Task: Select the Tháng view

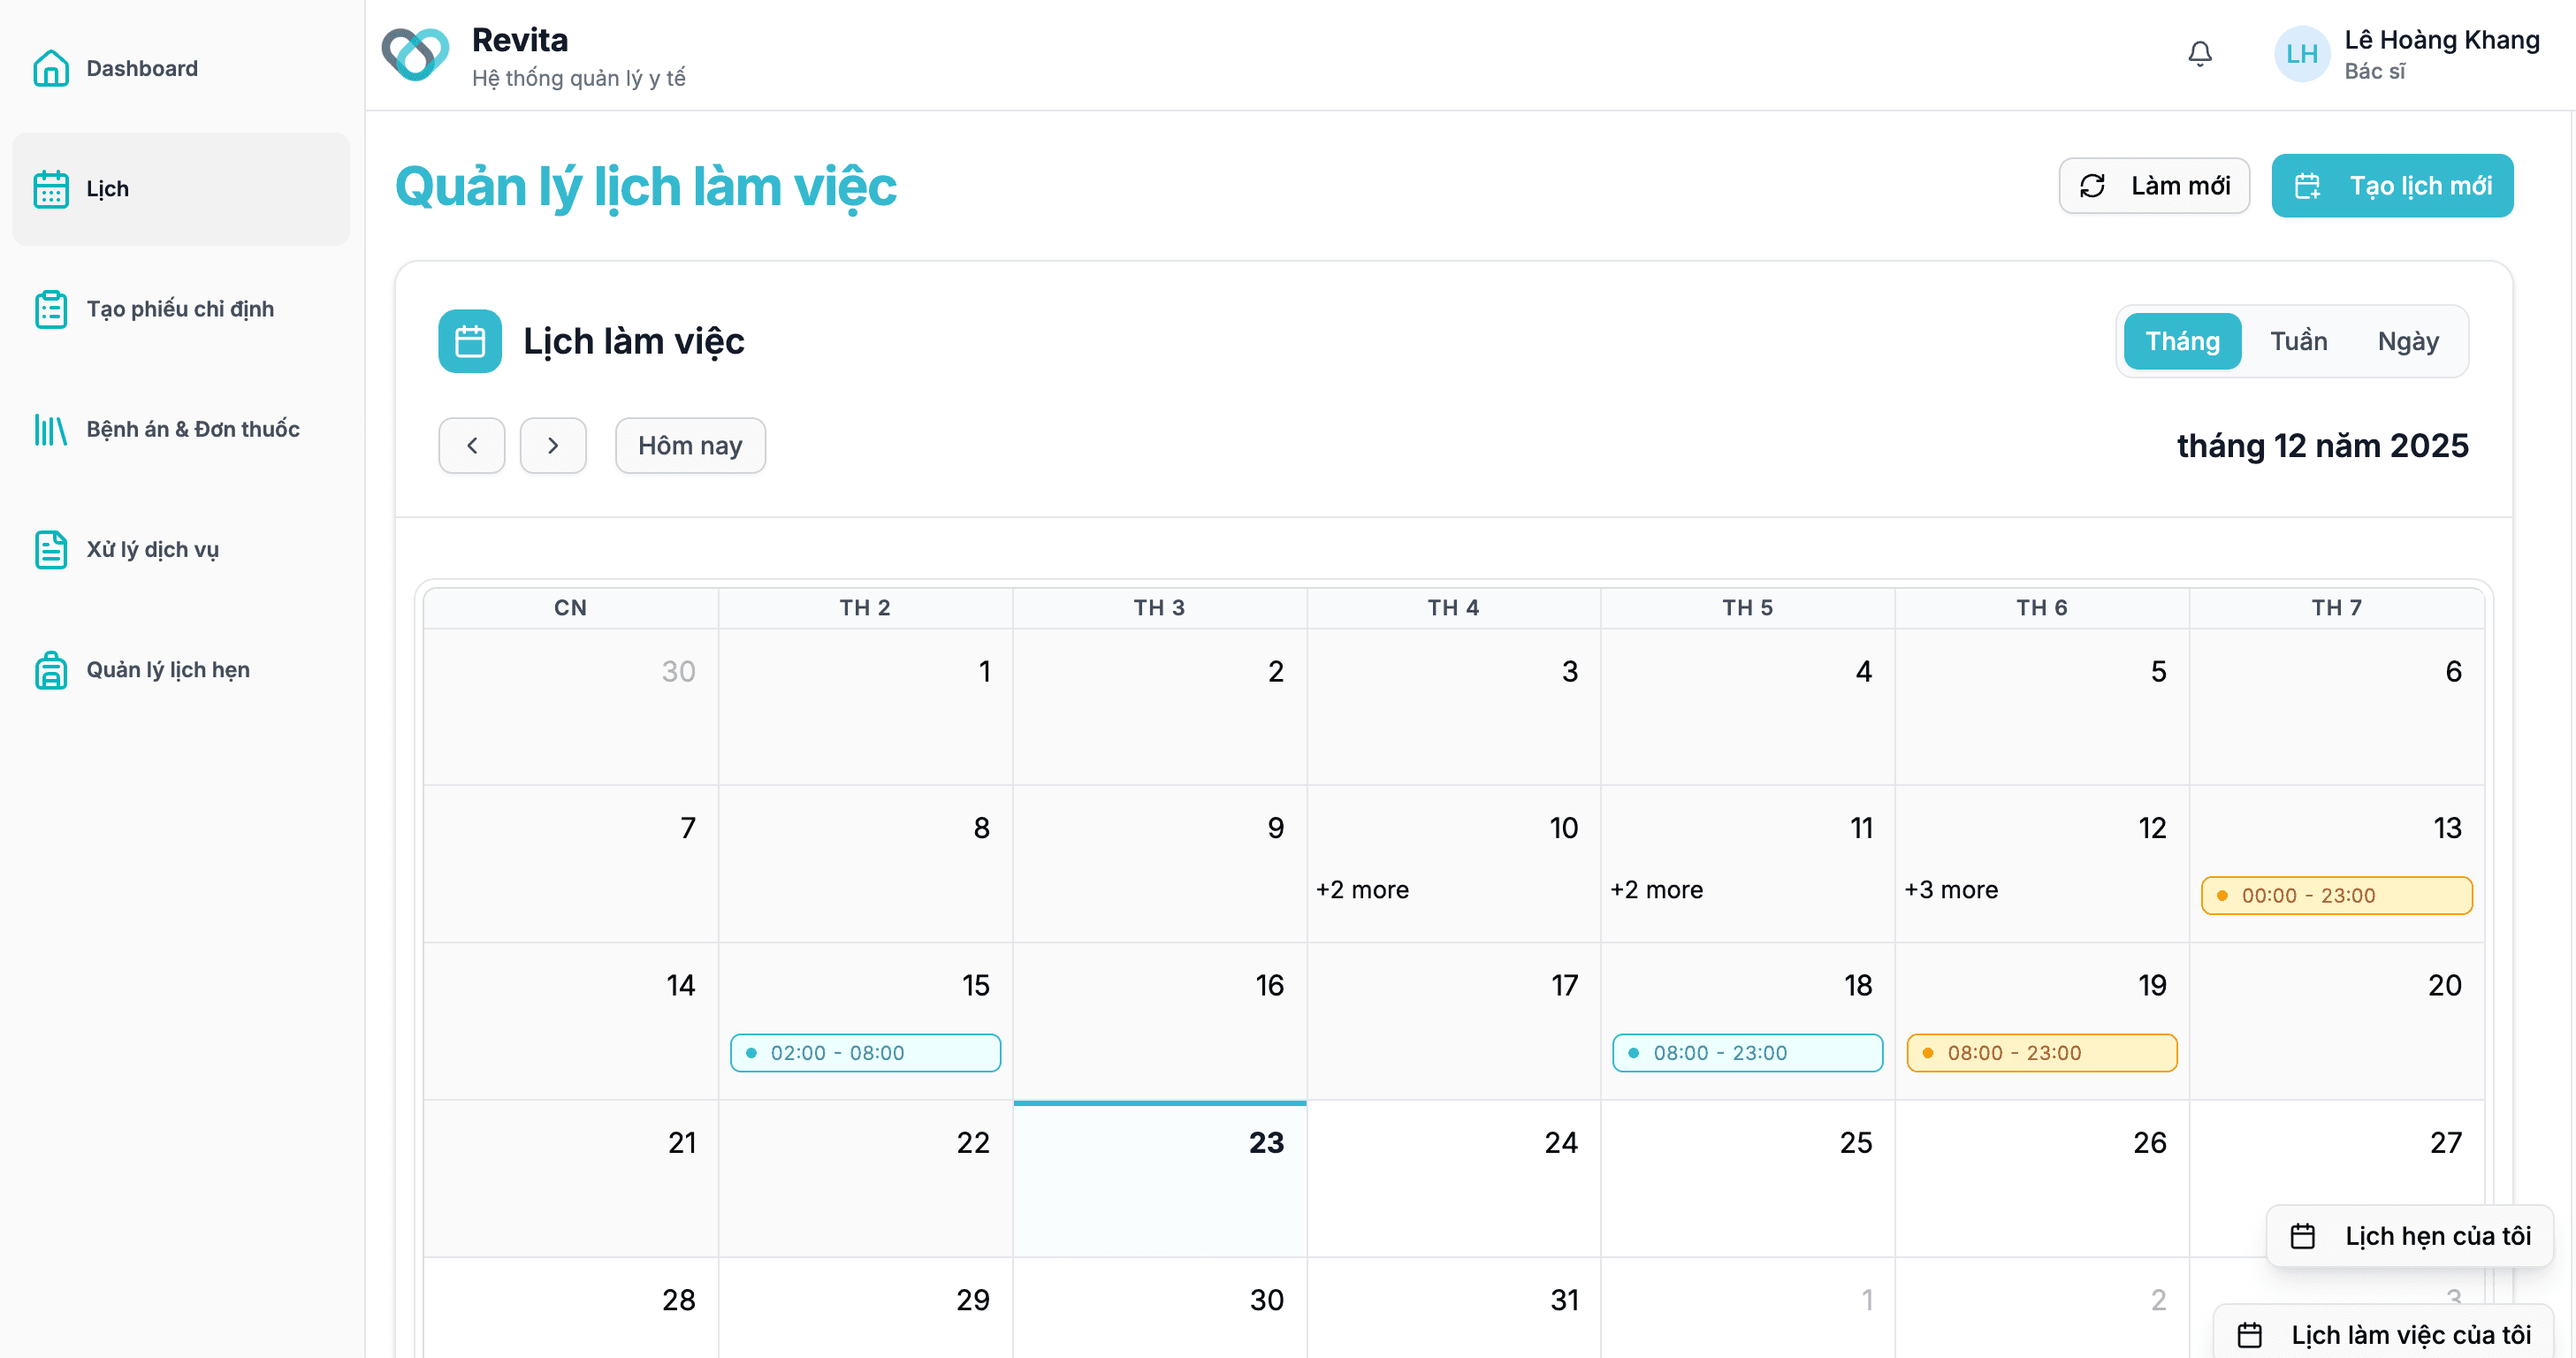Action: pos(2182,341)
